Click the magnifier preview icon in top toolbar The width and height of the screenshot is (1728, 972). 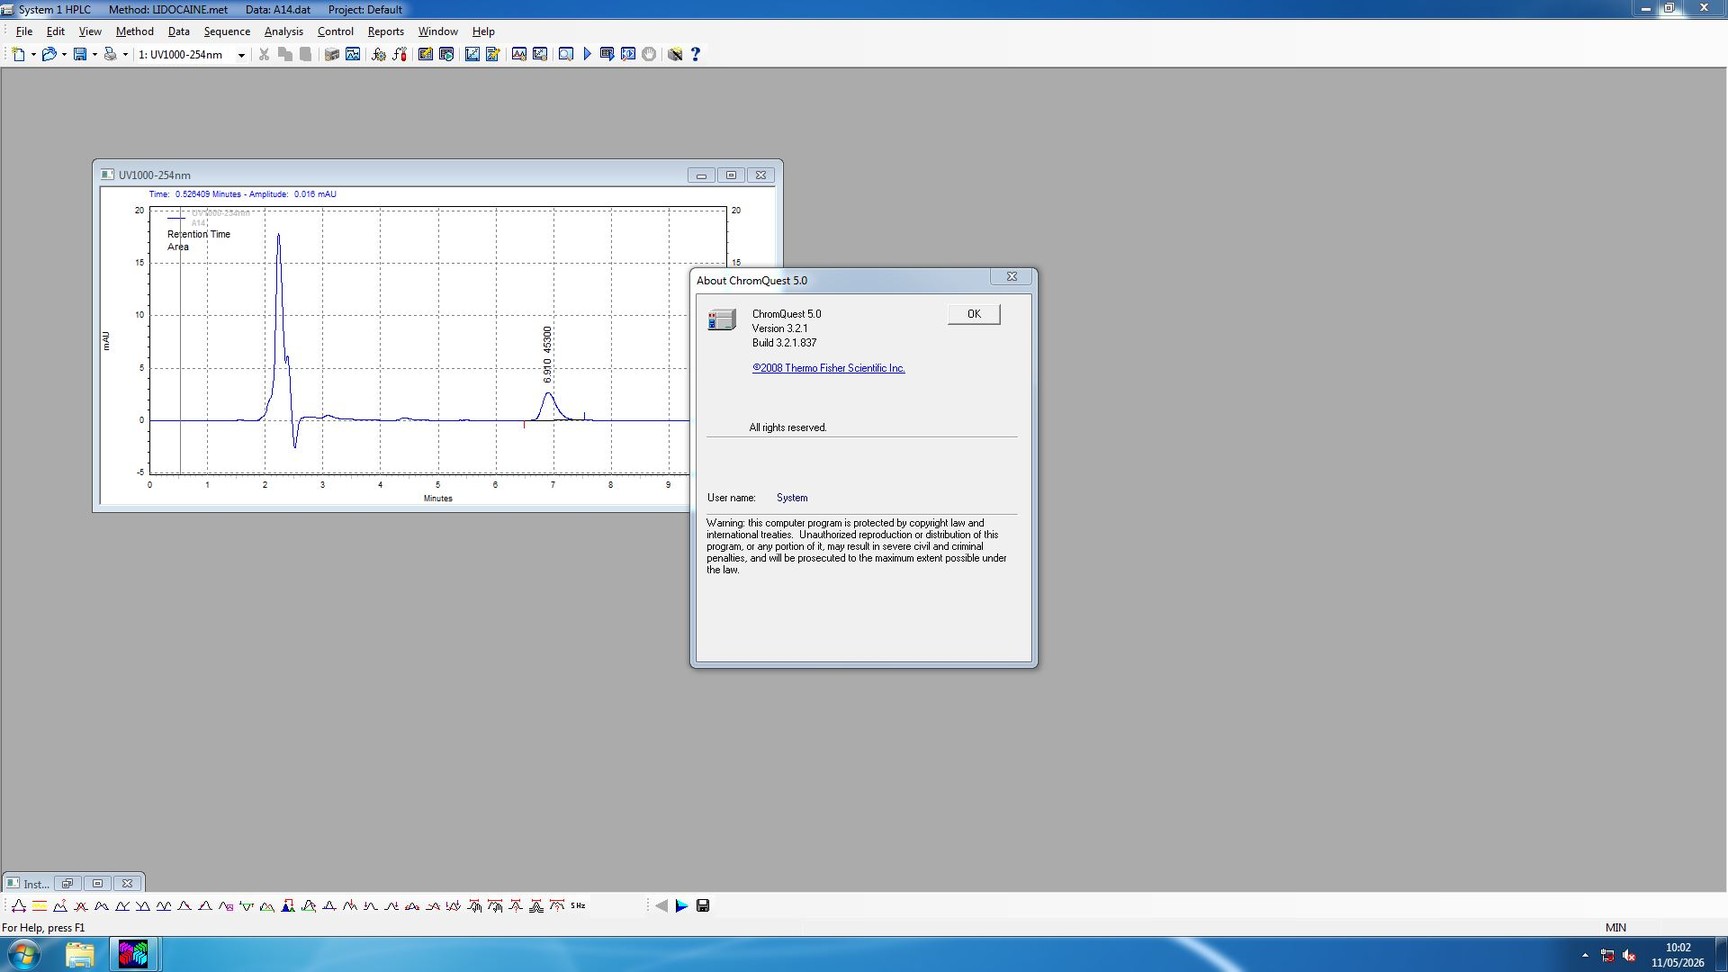coord(566,54)
